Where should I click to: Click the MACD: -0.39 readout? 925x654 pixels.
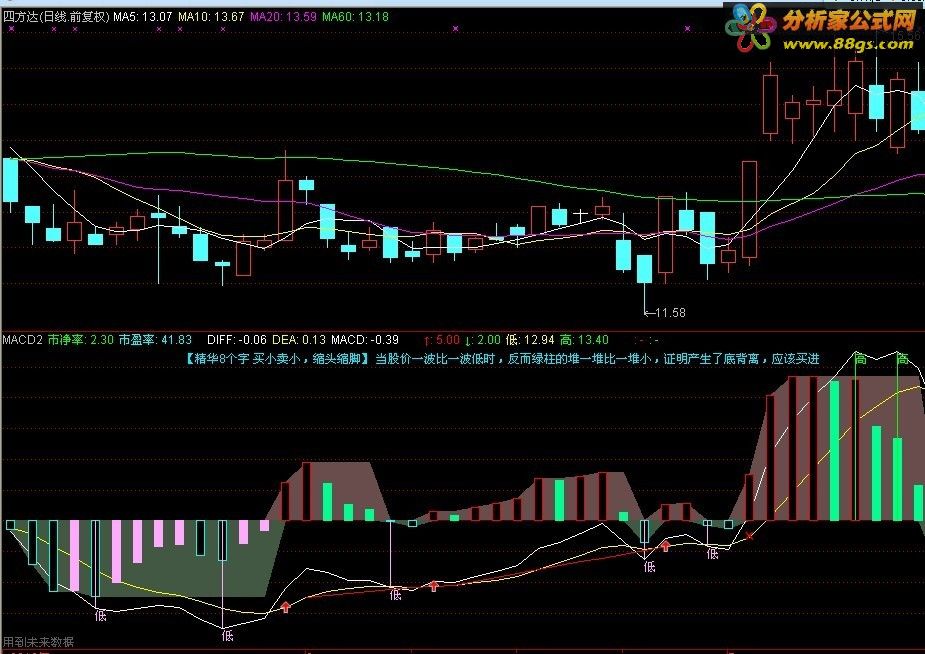pyautogui.click(x=365, y=340)
